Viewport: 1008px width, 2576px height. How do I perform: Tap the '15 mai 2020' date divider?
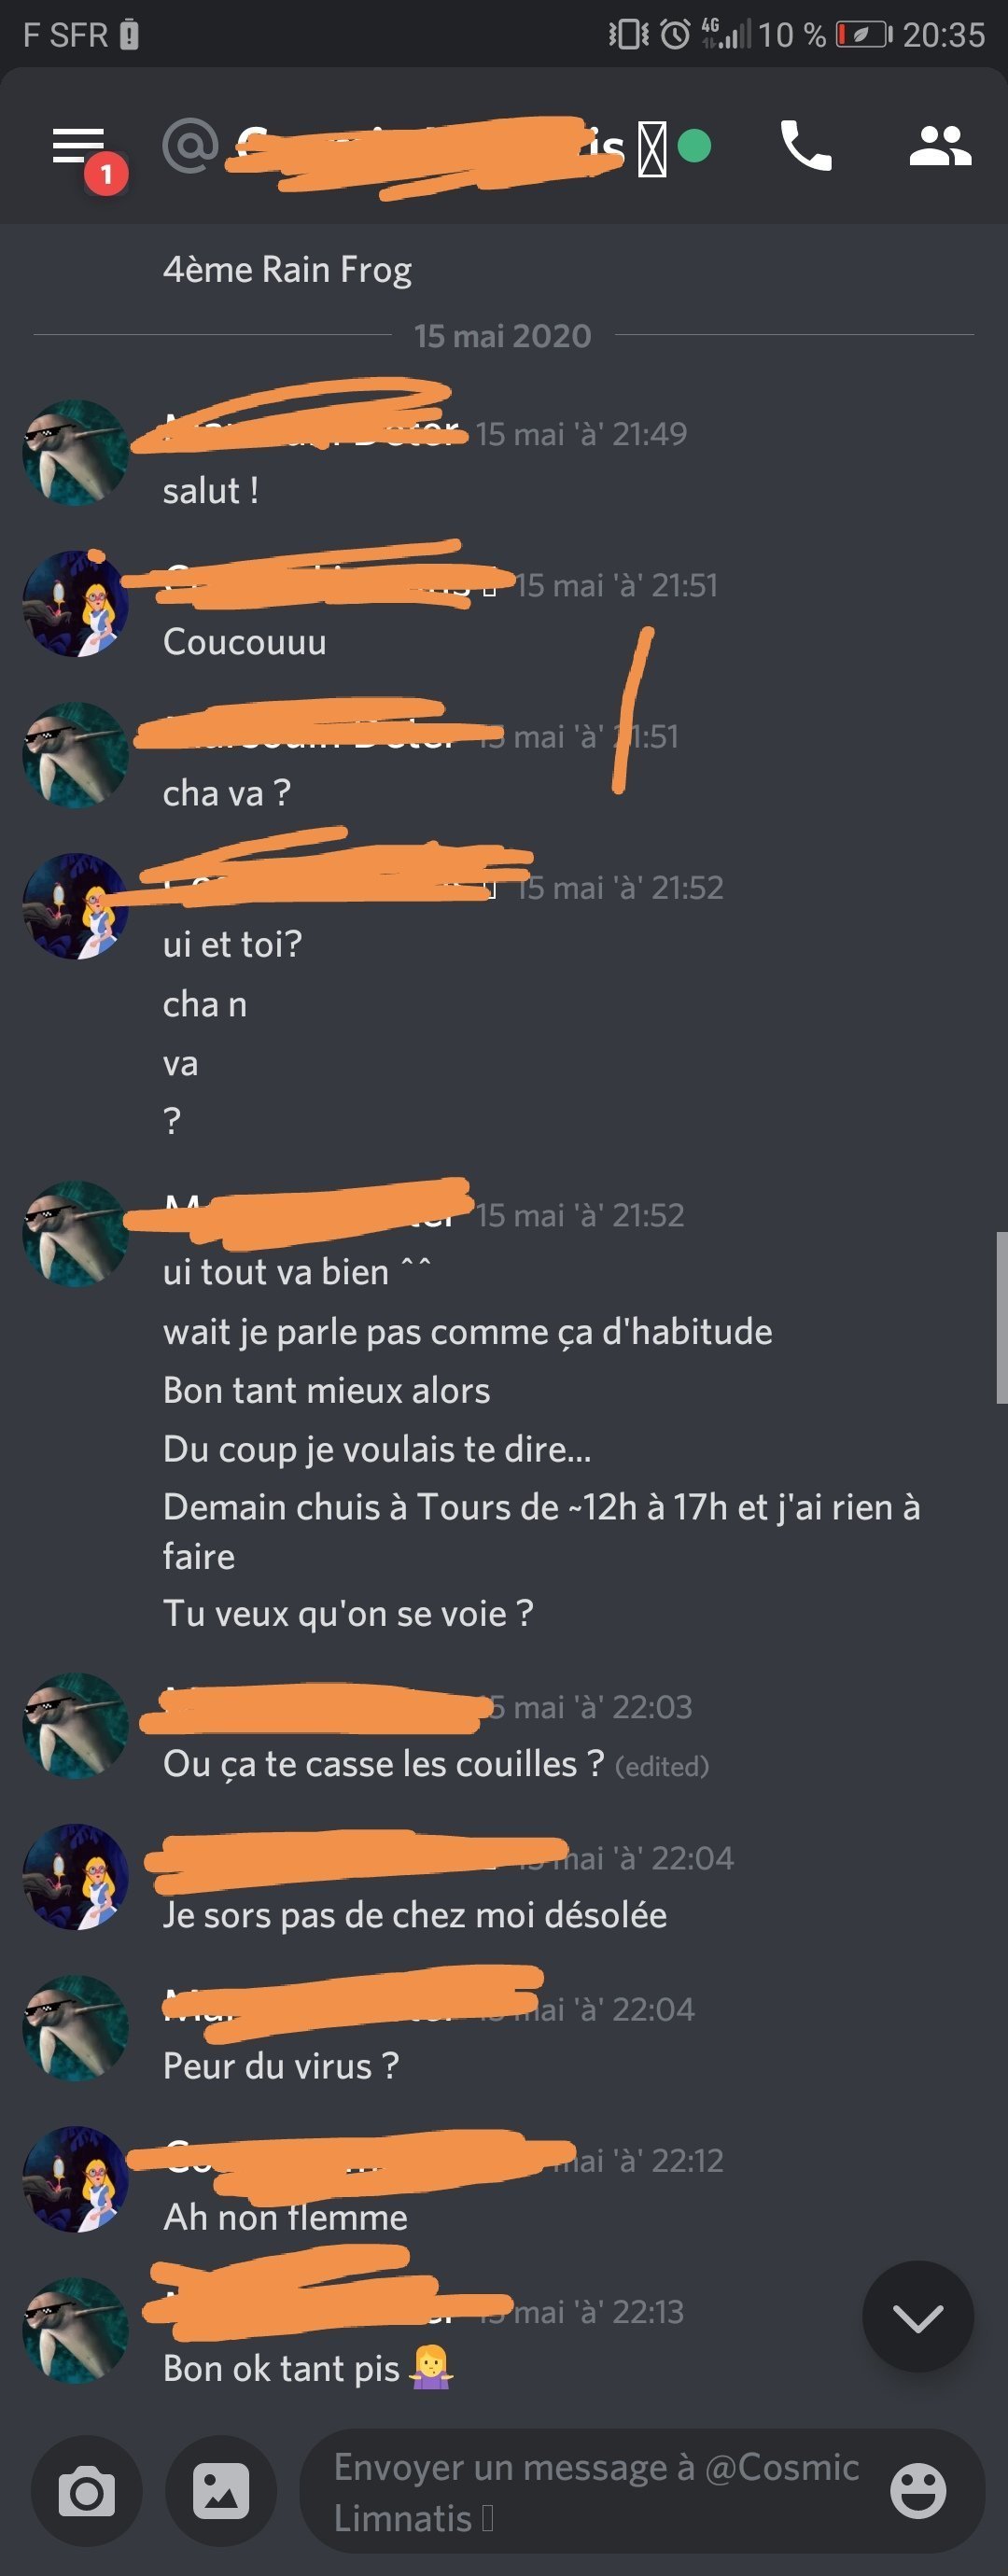[x=503, y=336]
